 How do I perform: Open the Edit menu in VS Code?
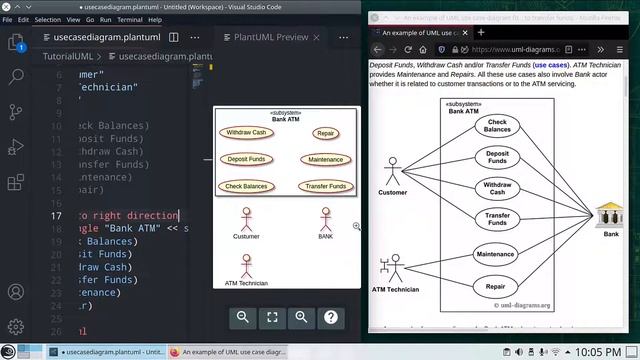click(x=23, y=20)
